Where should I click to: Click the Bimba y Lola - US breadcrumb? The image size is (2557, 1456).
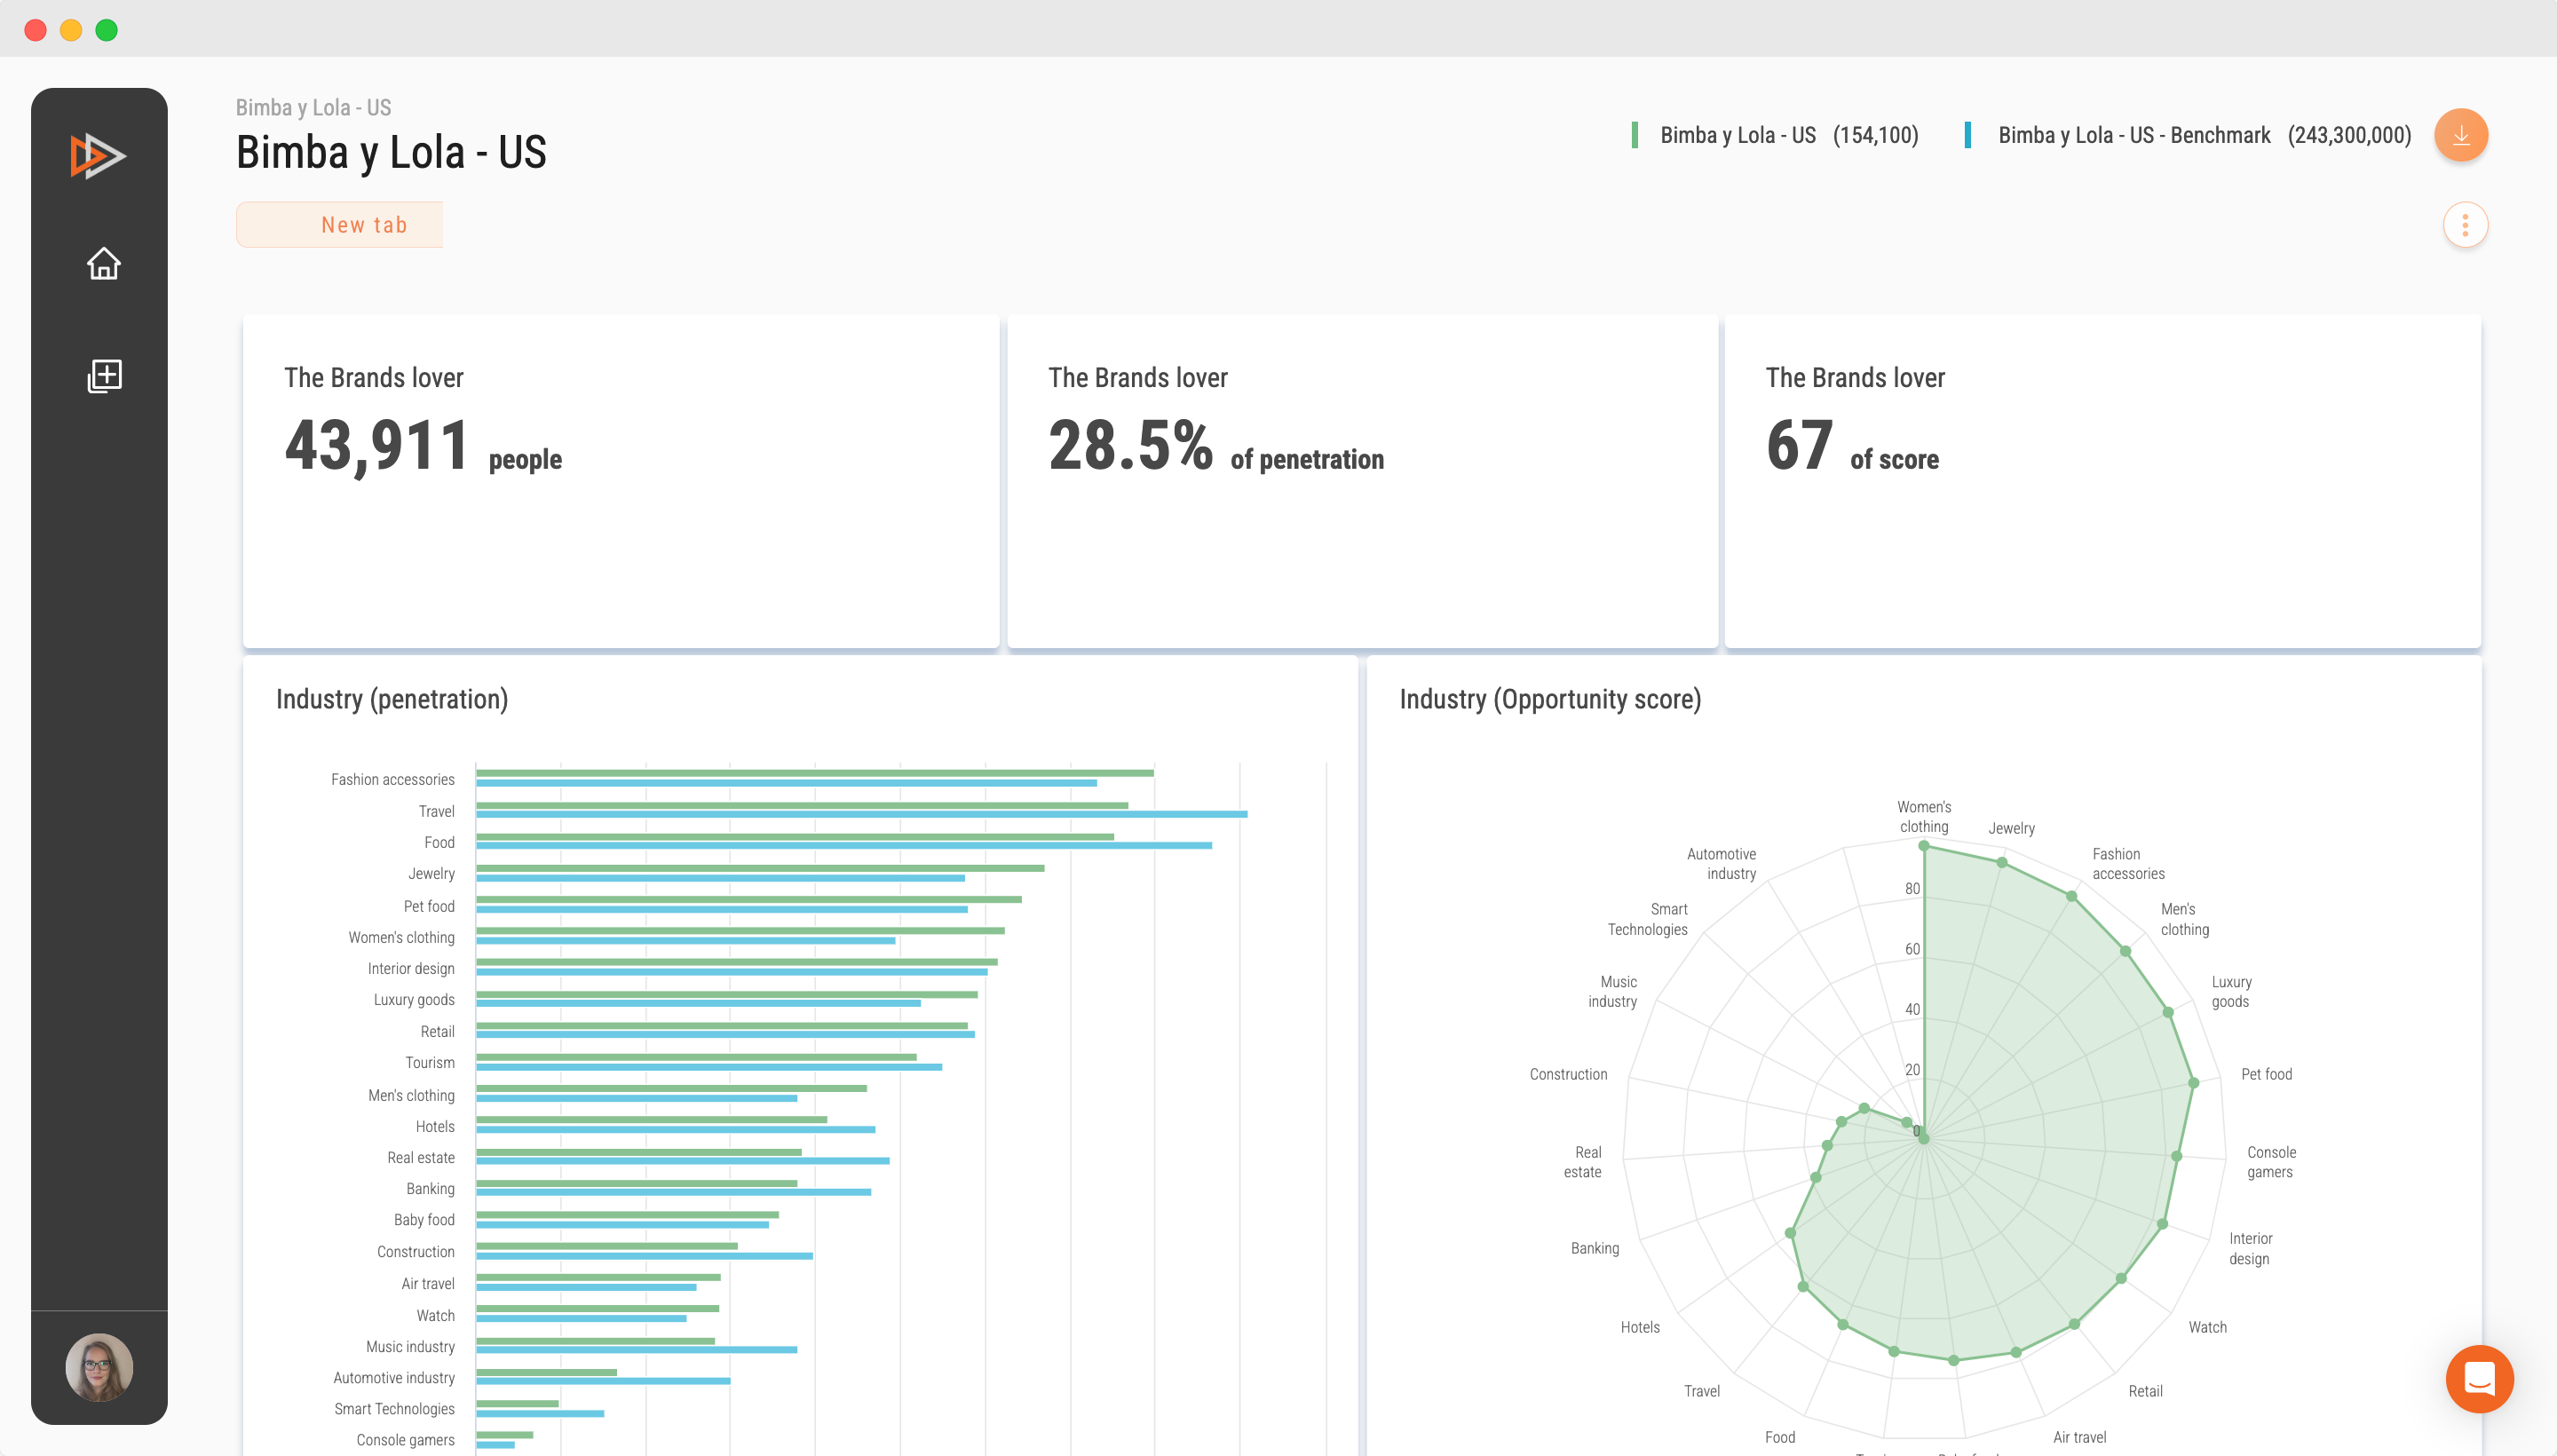point(313,107)
